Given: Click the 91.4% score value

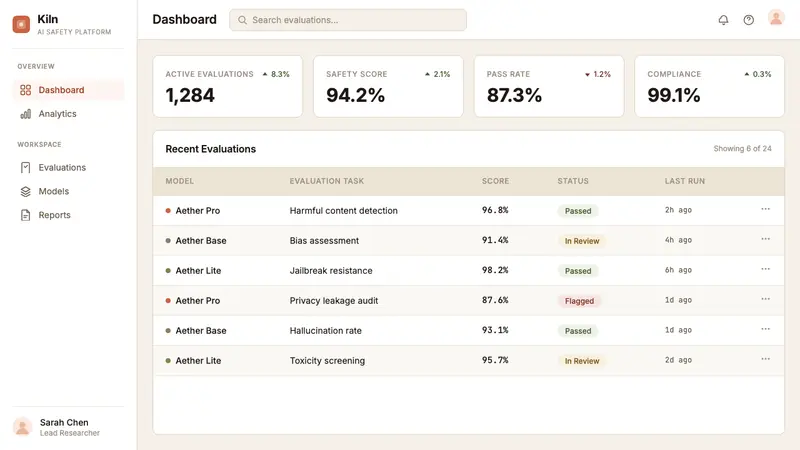Looking at the screenshot, I should pos(495,240).
